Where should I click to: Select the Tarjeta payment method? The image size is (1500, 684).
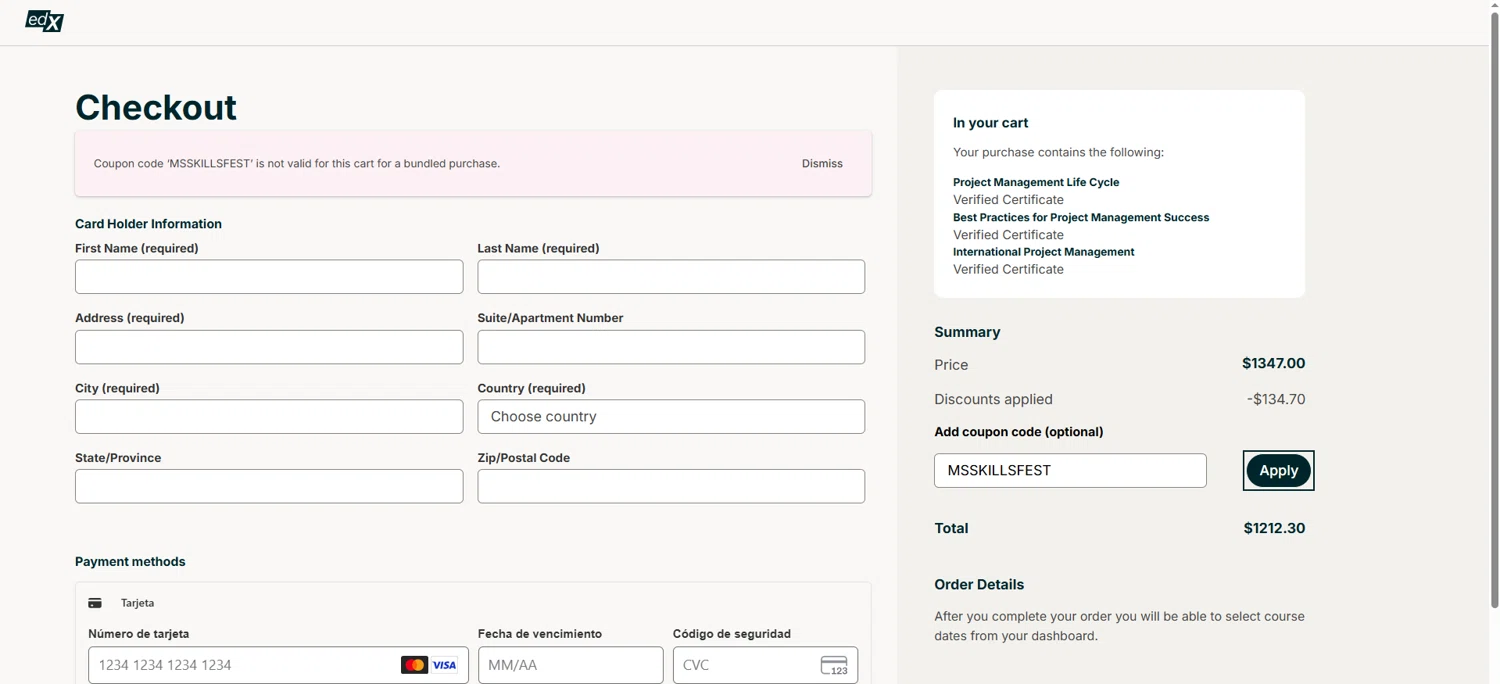point(137,603)
